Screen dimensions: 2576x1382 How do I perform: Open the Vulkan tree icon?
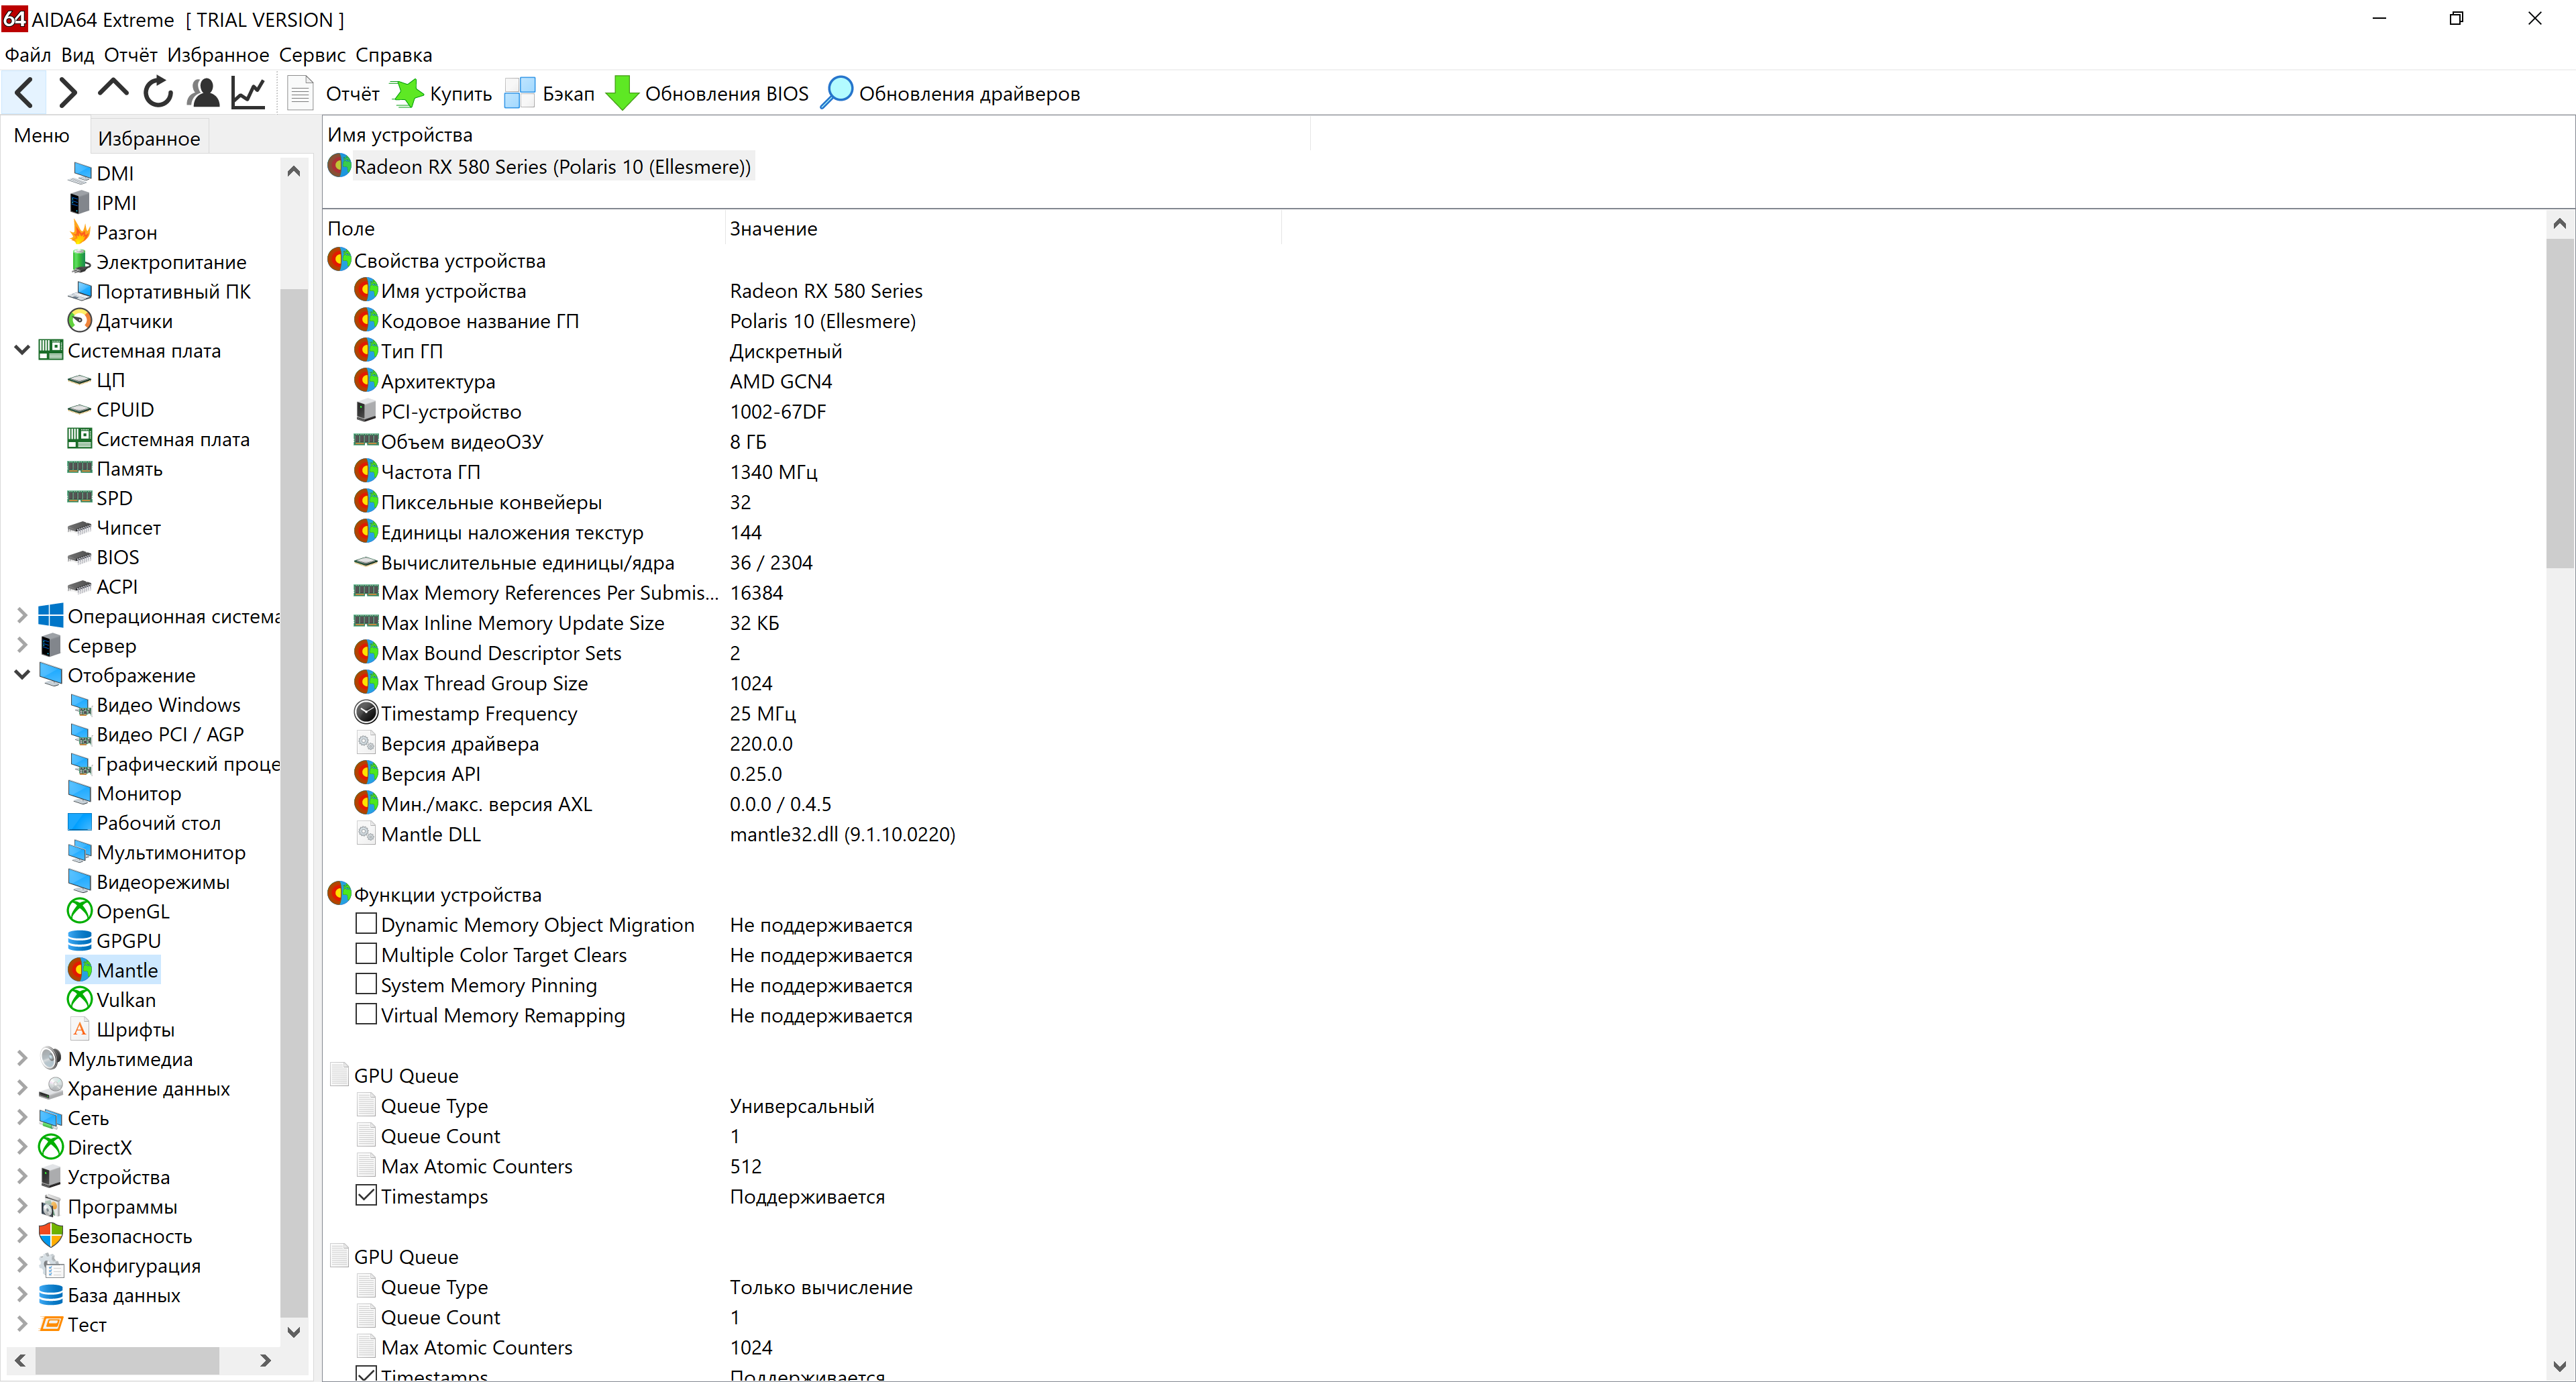point(80,999)
